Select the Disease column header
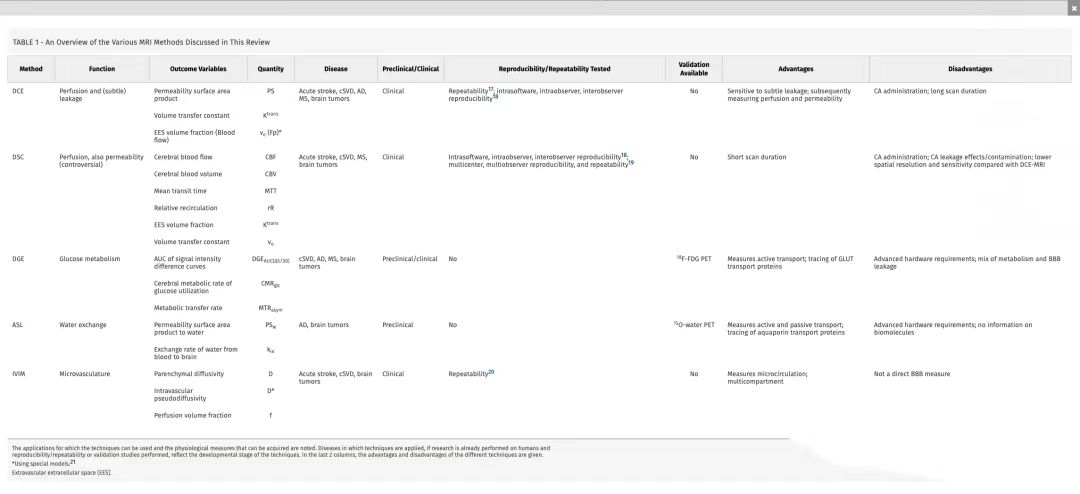This screenshot has width=1080, height=494. pyautogui.click(x=335, y=69)
